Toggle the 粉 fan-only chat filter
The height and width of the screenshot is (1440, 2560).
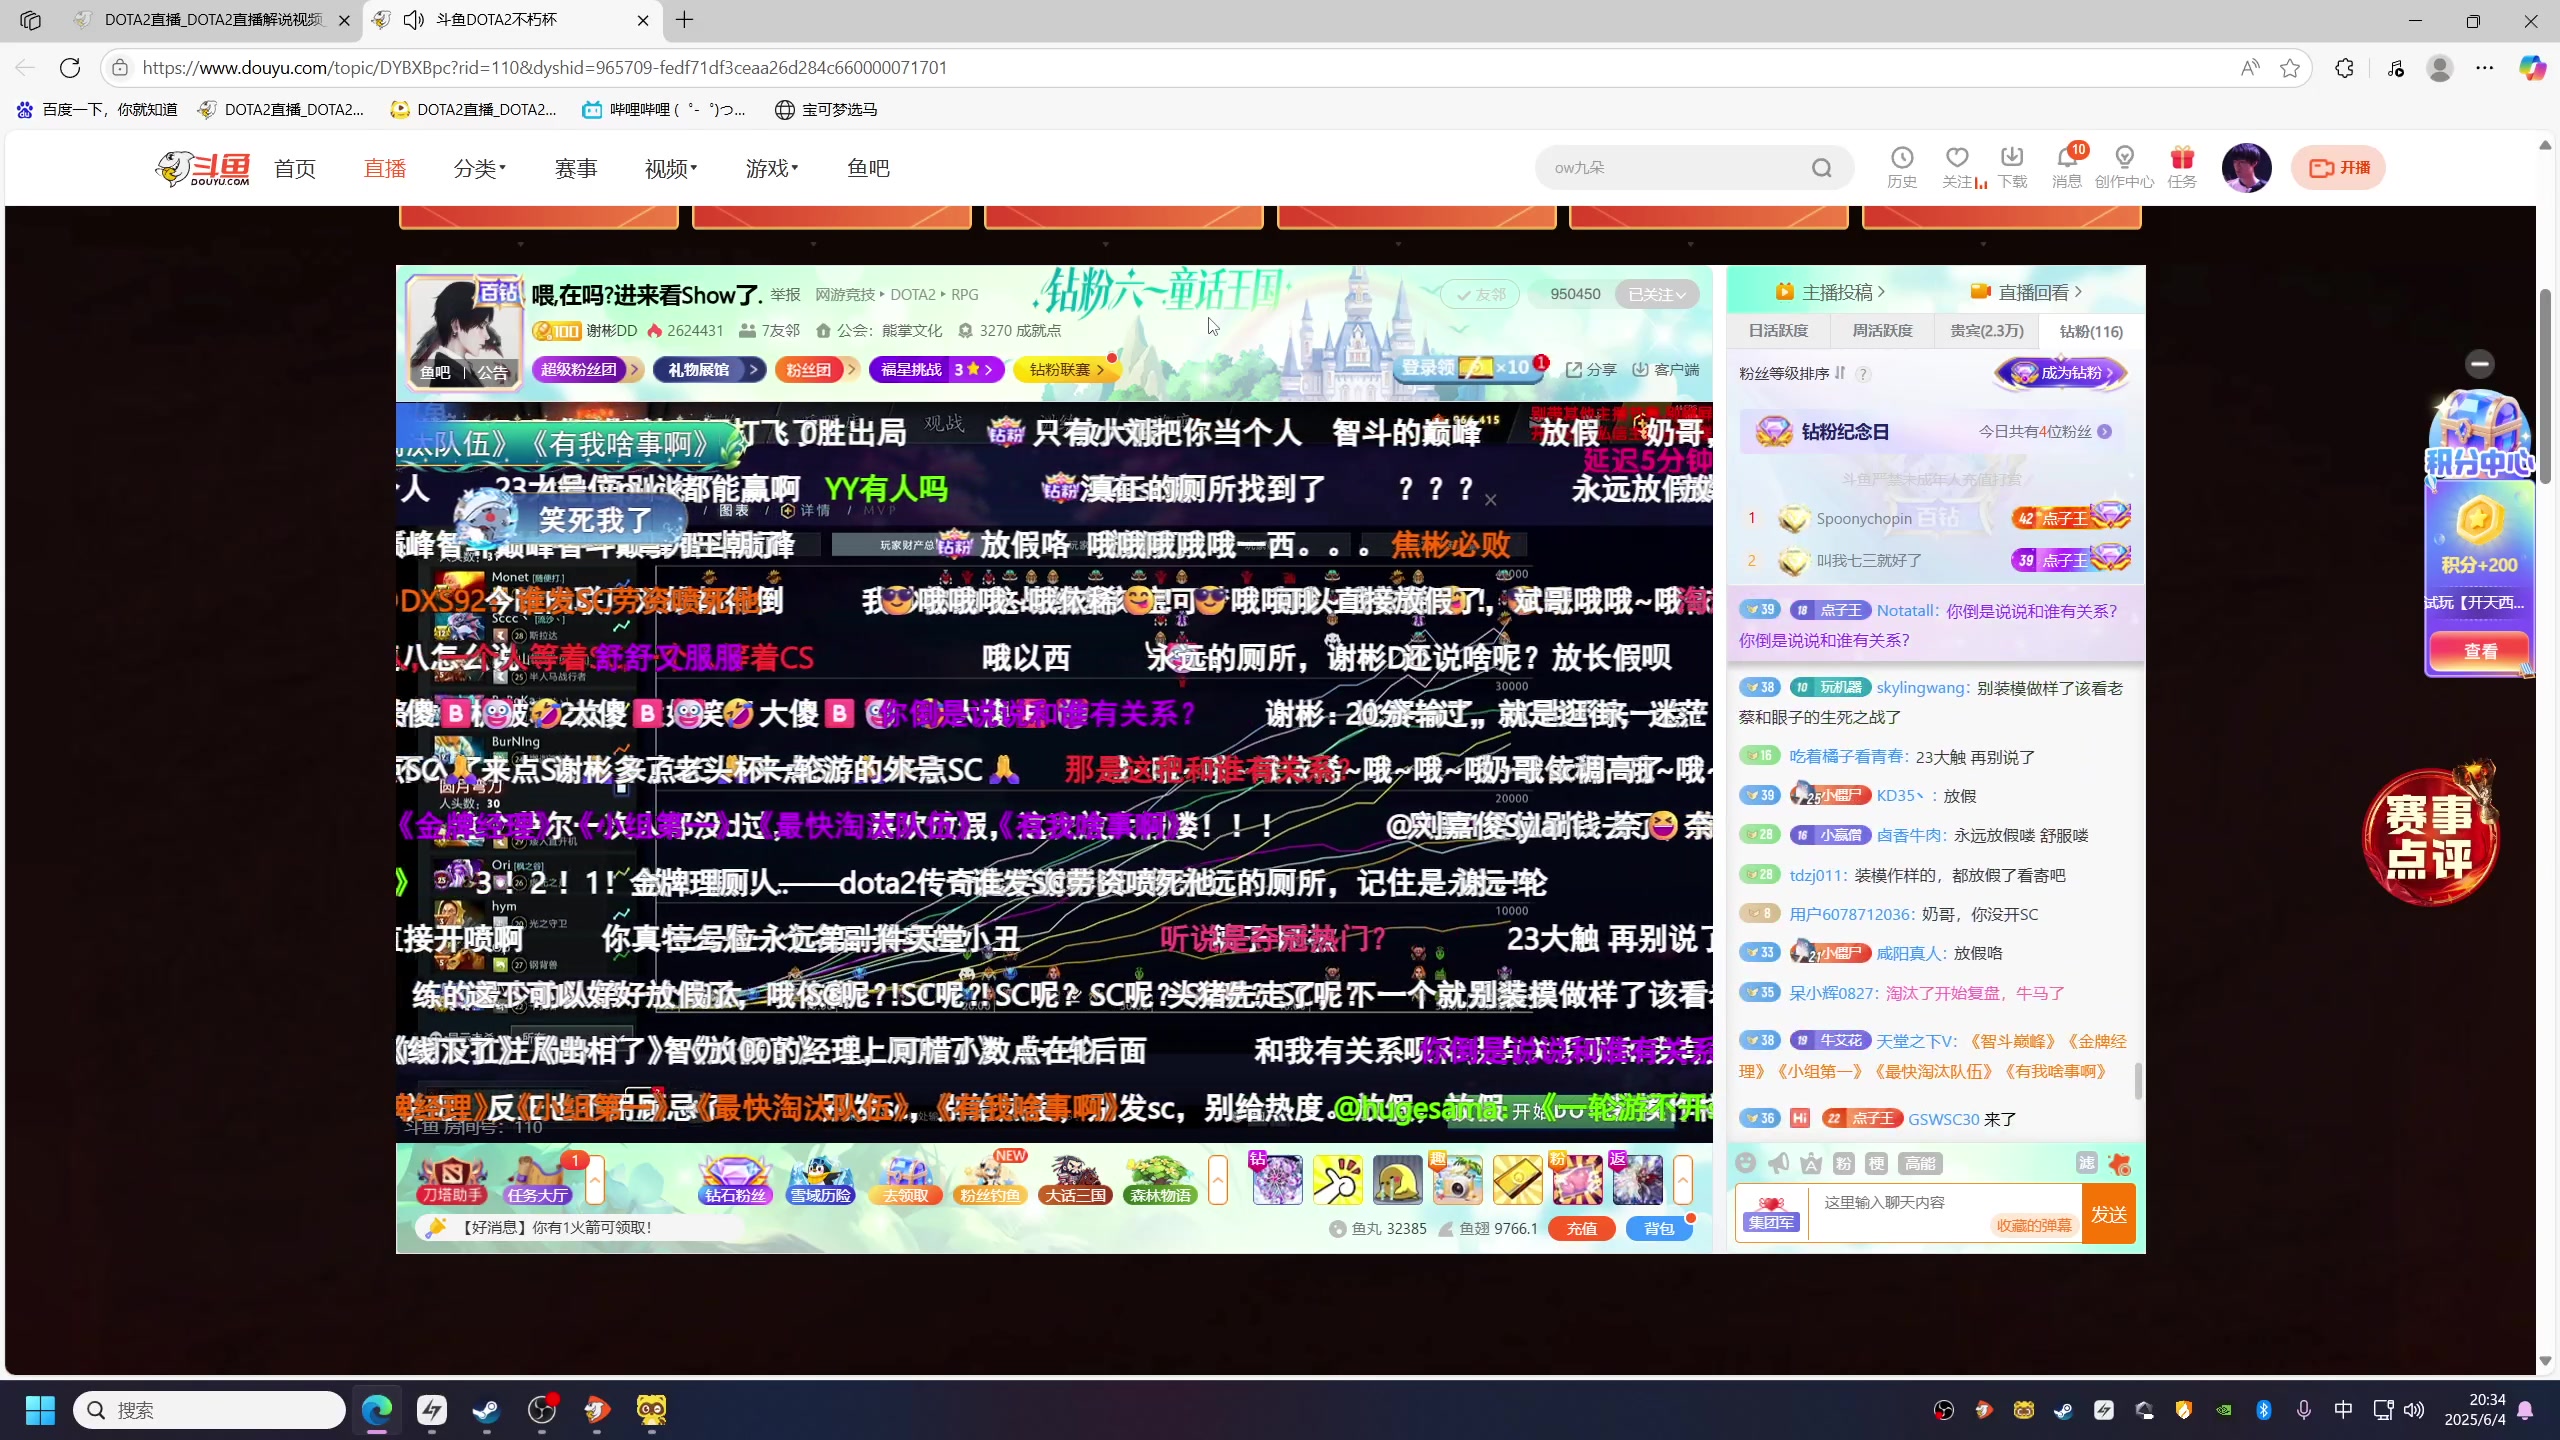pyautogui.click(x=1844, y=1163)
